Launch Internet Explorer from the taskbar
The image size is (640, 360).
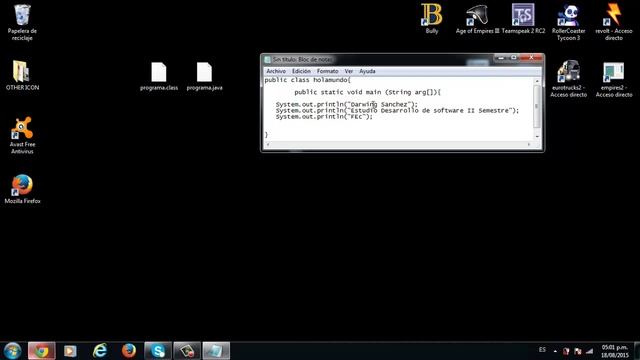pos(100,351)
